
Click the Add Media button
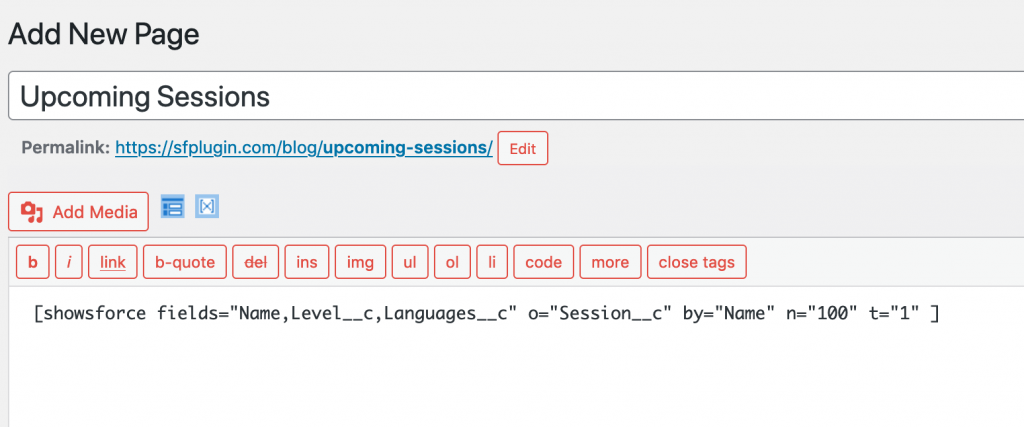78,212
